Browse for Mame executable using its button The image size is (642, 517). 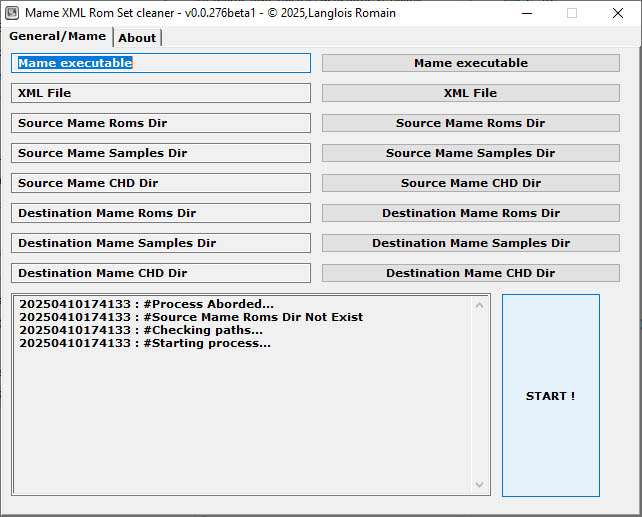471,63
